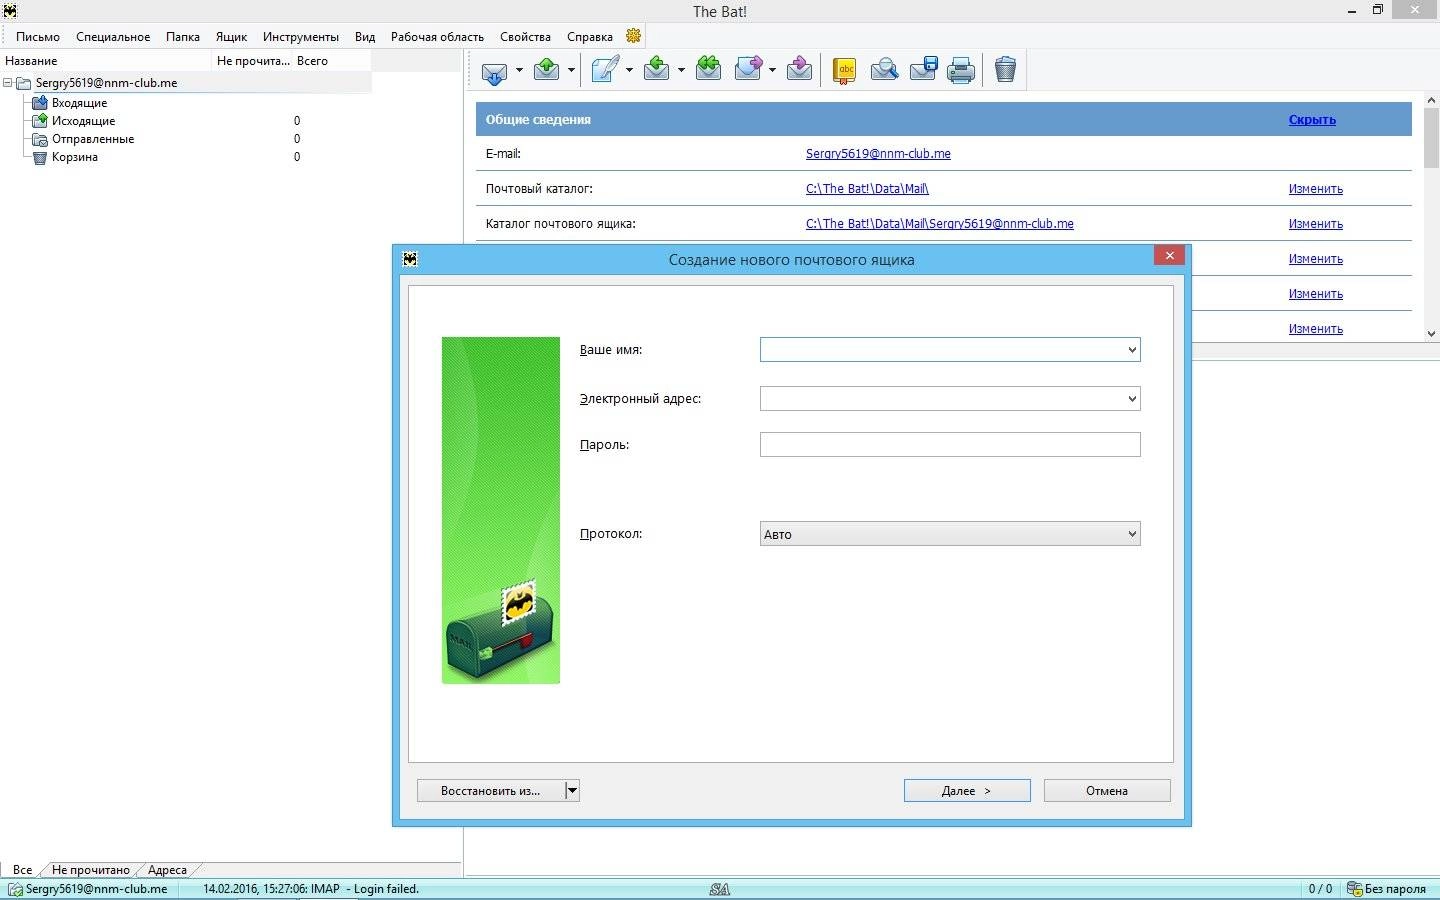
Task: Switch to the Все tab
Action: point(22,870)
